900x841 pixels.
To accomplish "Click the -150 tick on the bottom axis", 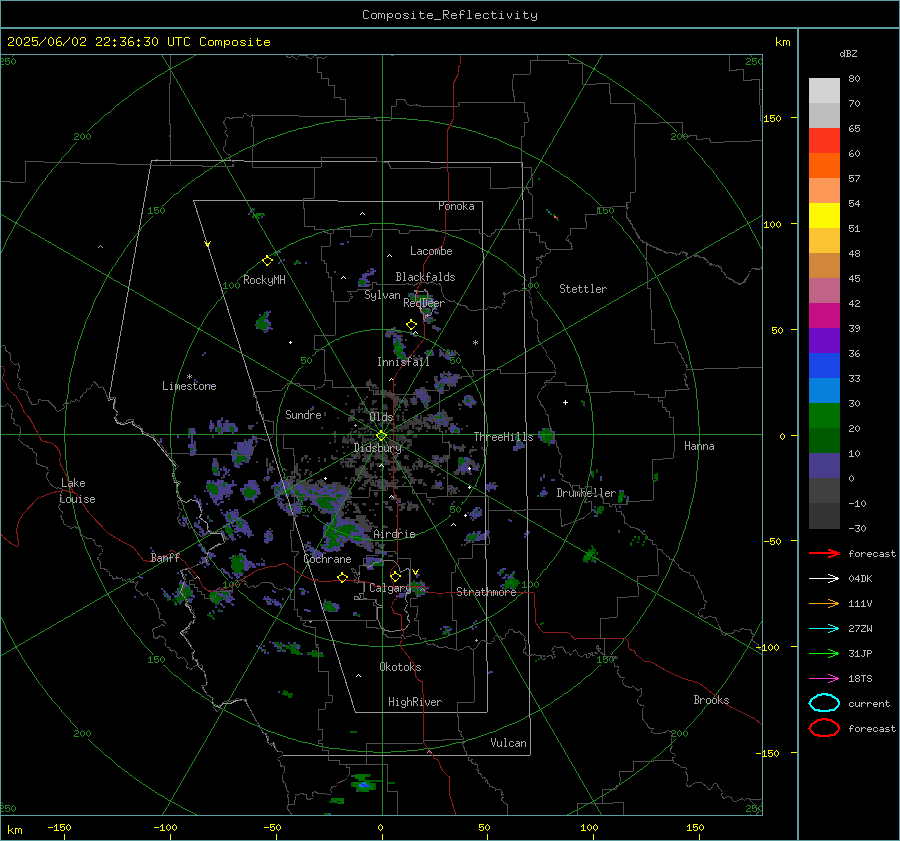I will tap(59, 827).
